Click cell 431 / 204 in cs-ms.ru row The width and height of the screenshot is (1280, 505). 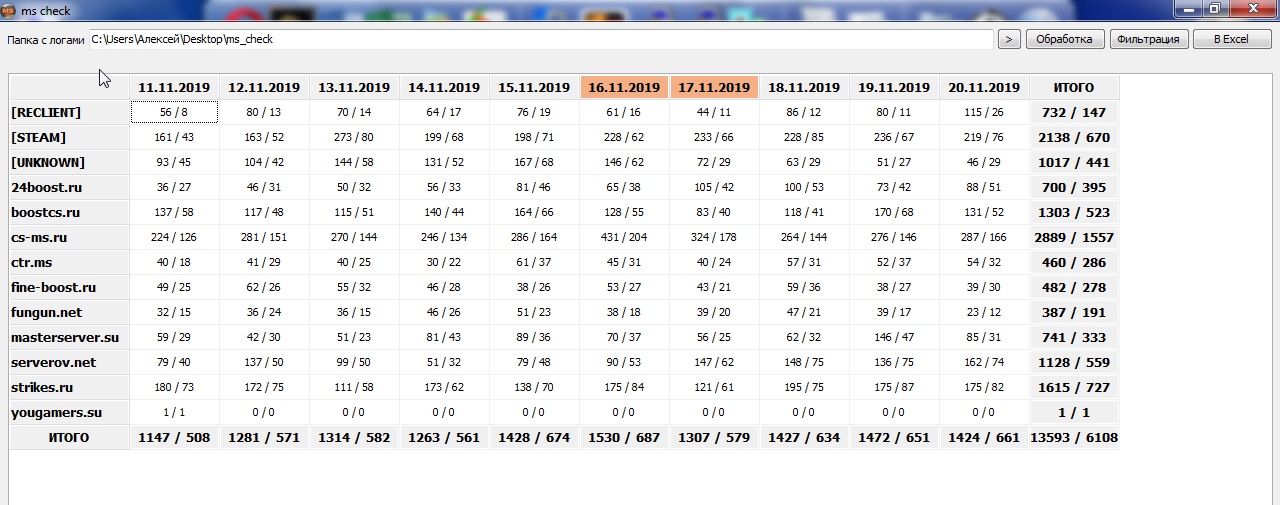coord(624,237)
